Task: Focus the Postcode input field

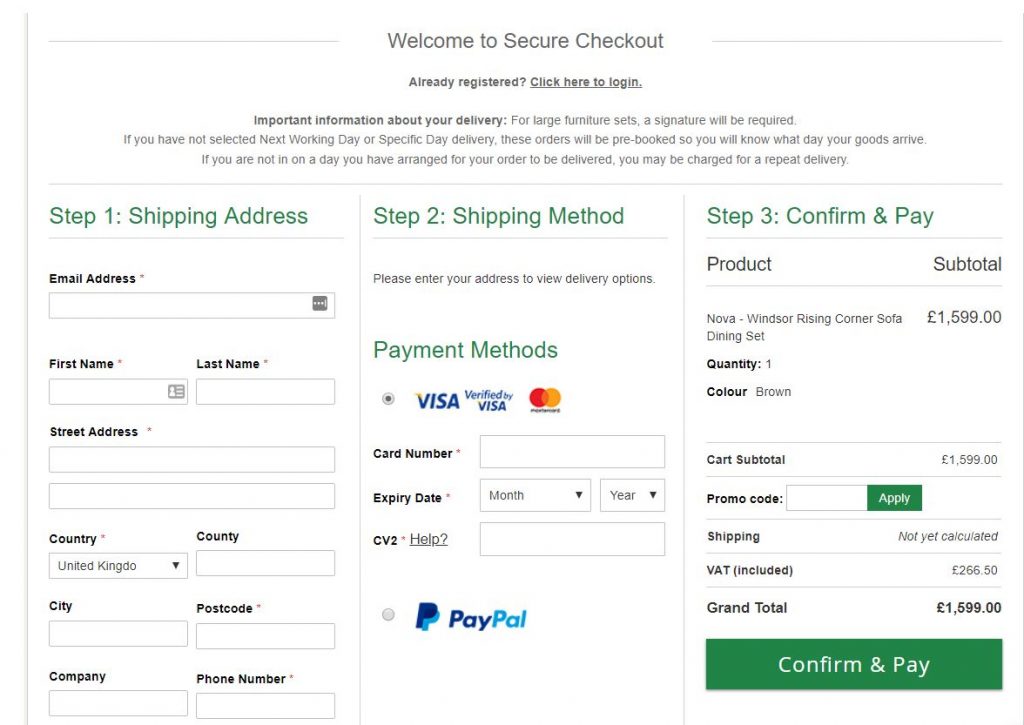Action: tap(265, 636)
